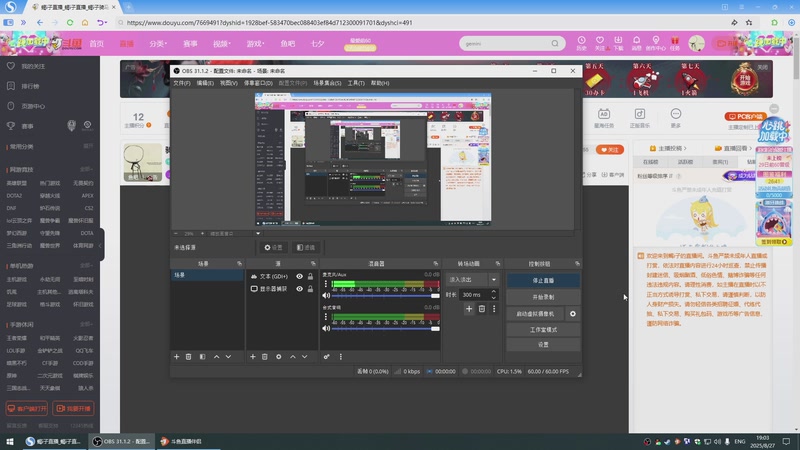This screenshot has width=800, height=450.
Task: Open Douyu tasks gift icon
Action: [x=674, y=43]
